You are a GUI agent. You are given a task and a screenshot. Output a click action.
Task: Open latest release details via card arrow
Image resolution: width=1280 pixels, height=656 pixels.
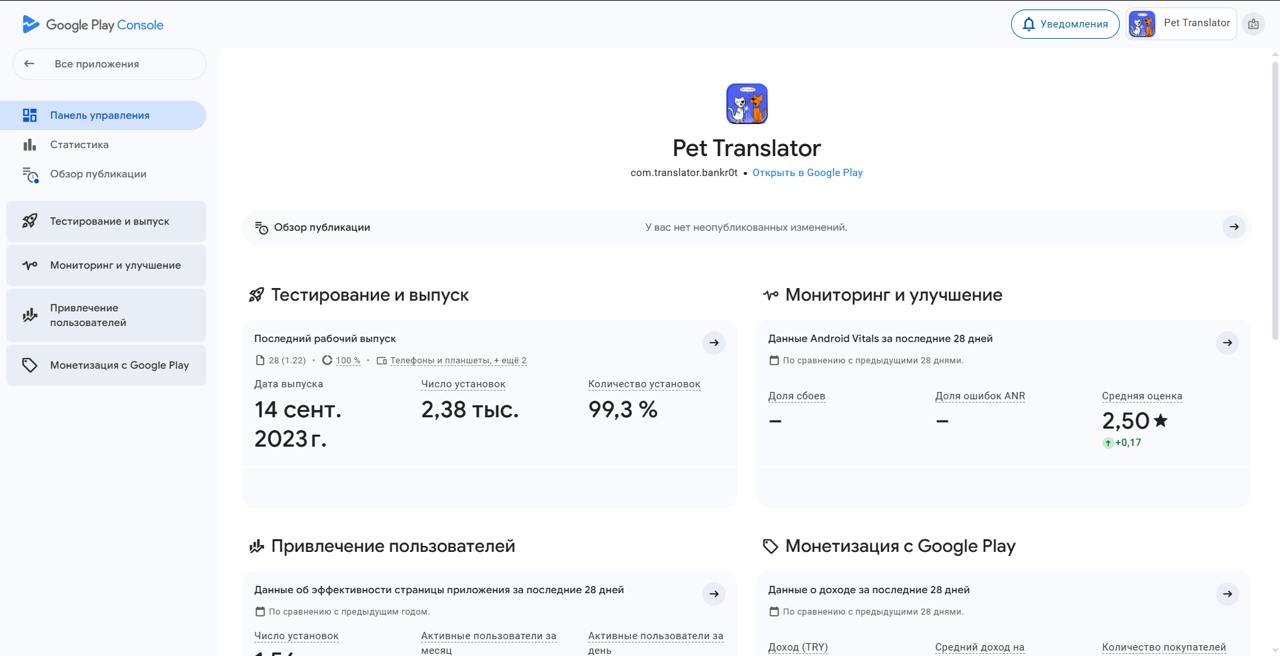coord(714,342)
